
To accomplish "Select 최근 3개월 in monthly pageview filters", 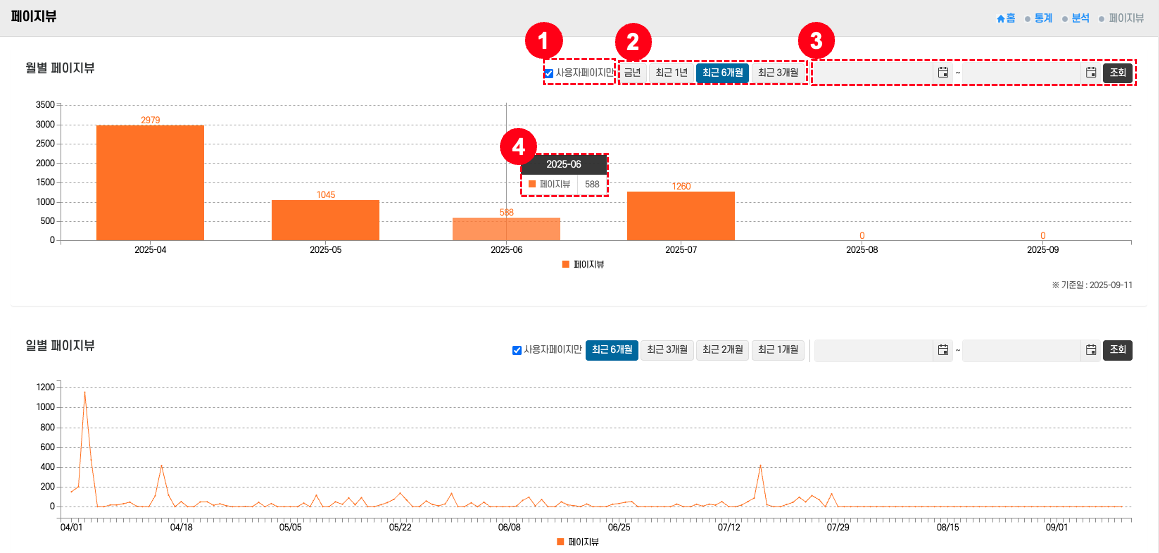I will click(778, 73).
